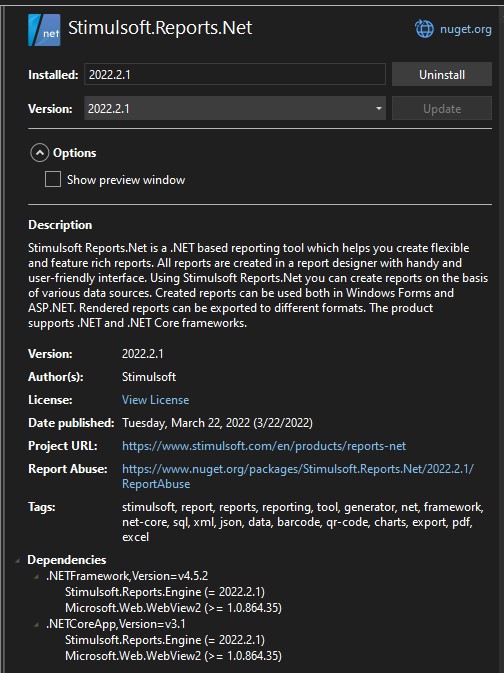Select Microsoft.Web.WebView2 under .NETFramework
The width and height of the screenshot is (504, 673).
click(173, 608)
